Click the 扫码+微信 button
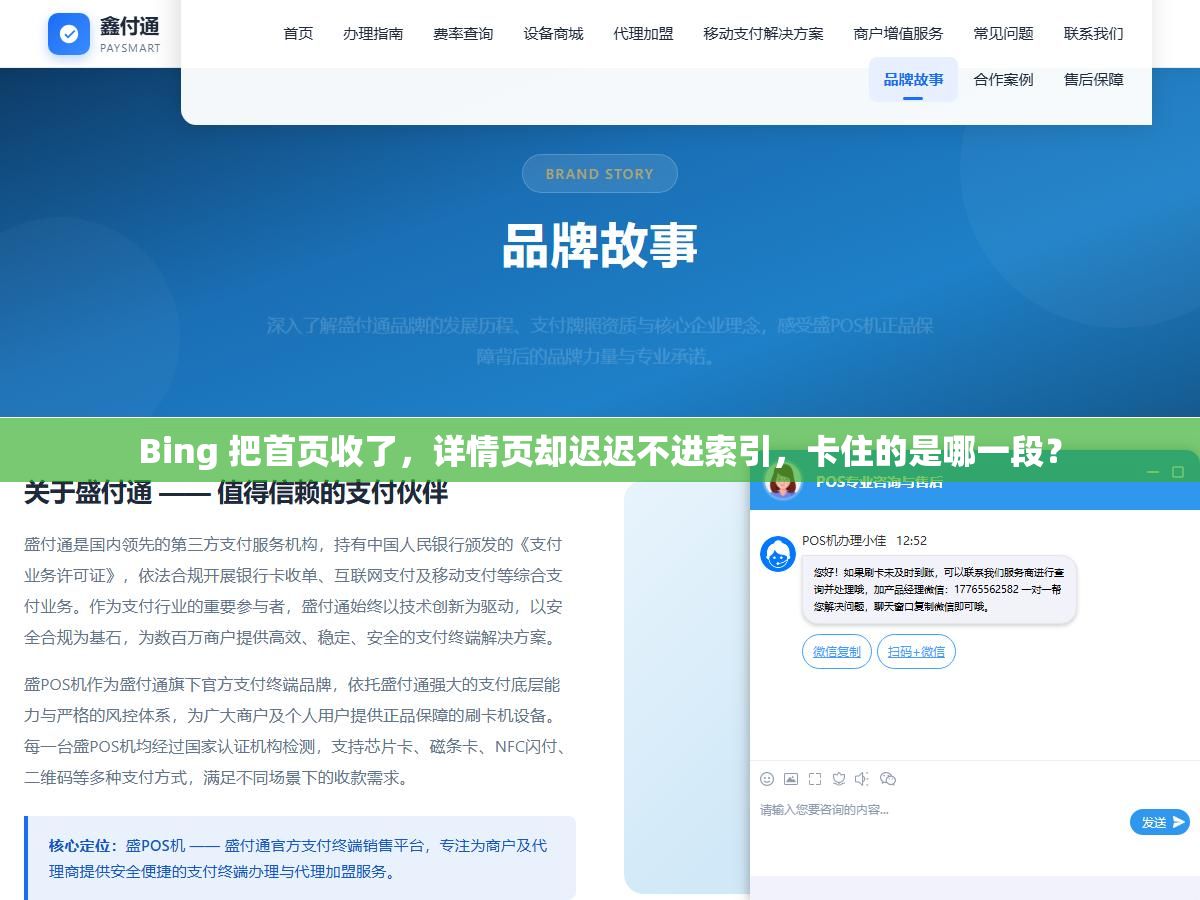This screenshot has height=900, width=1200. click(x=916, y=652)
